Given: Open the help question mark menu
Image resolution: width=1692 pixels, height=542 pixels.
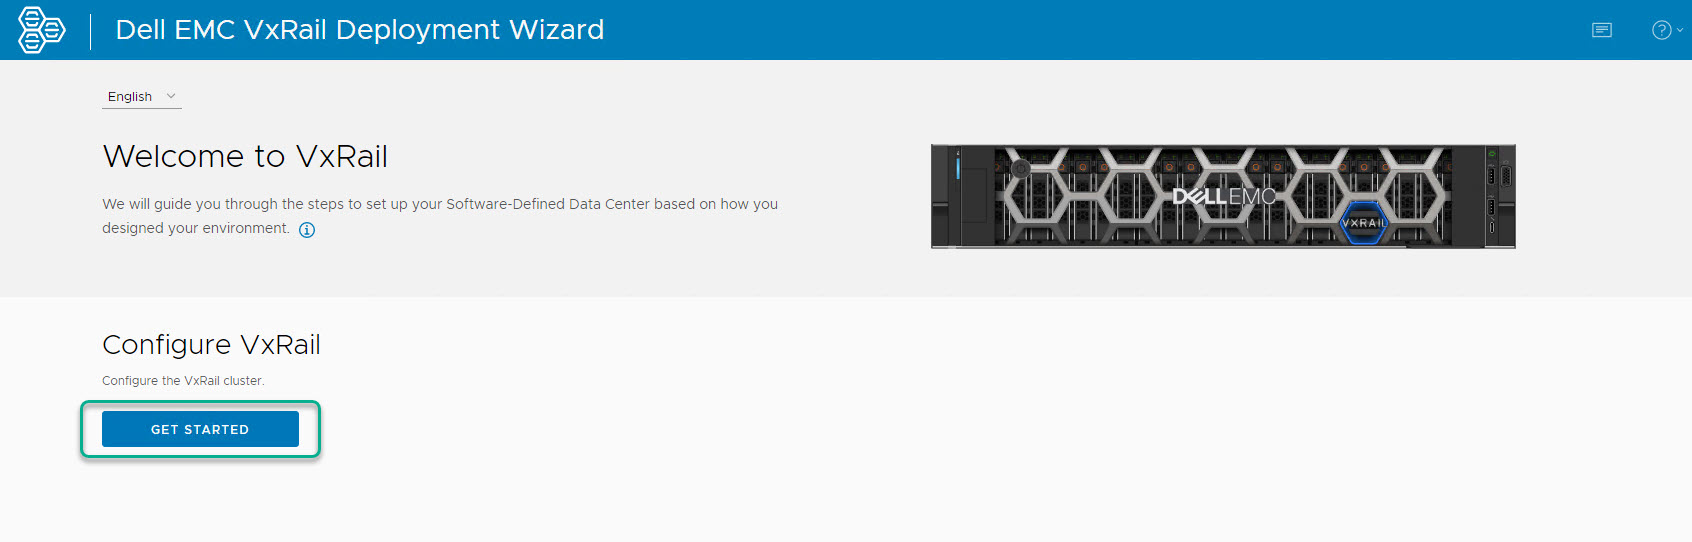Looking at the screenshot, I should pyautogui.click(x=1667, y=30).
